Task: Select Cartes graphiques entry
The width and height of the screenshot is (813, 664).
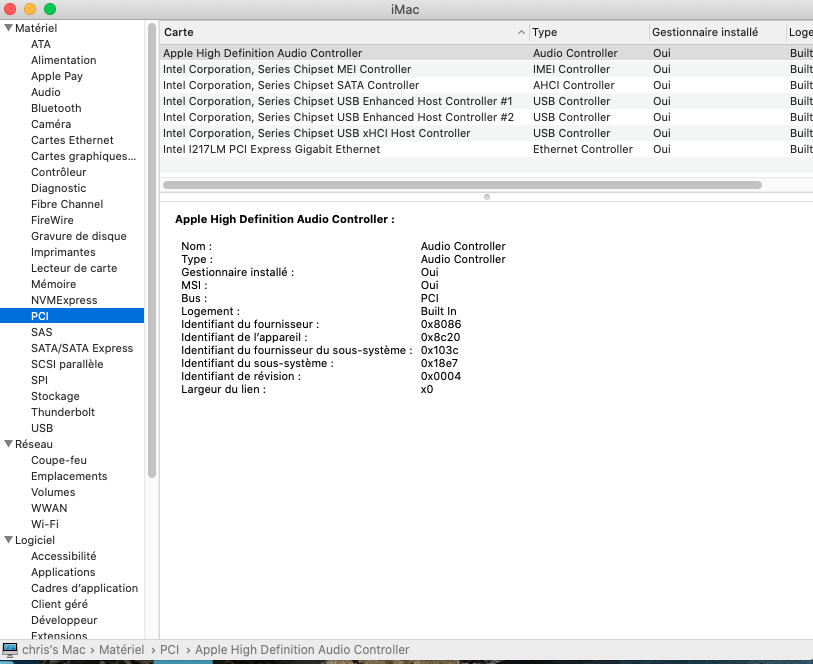Action: [x=83, y=156]
